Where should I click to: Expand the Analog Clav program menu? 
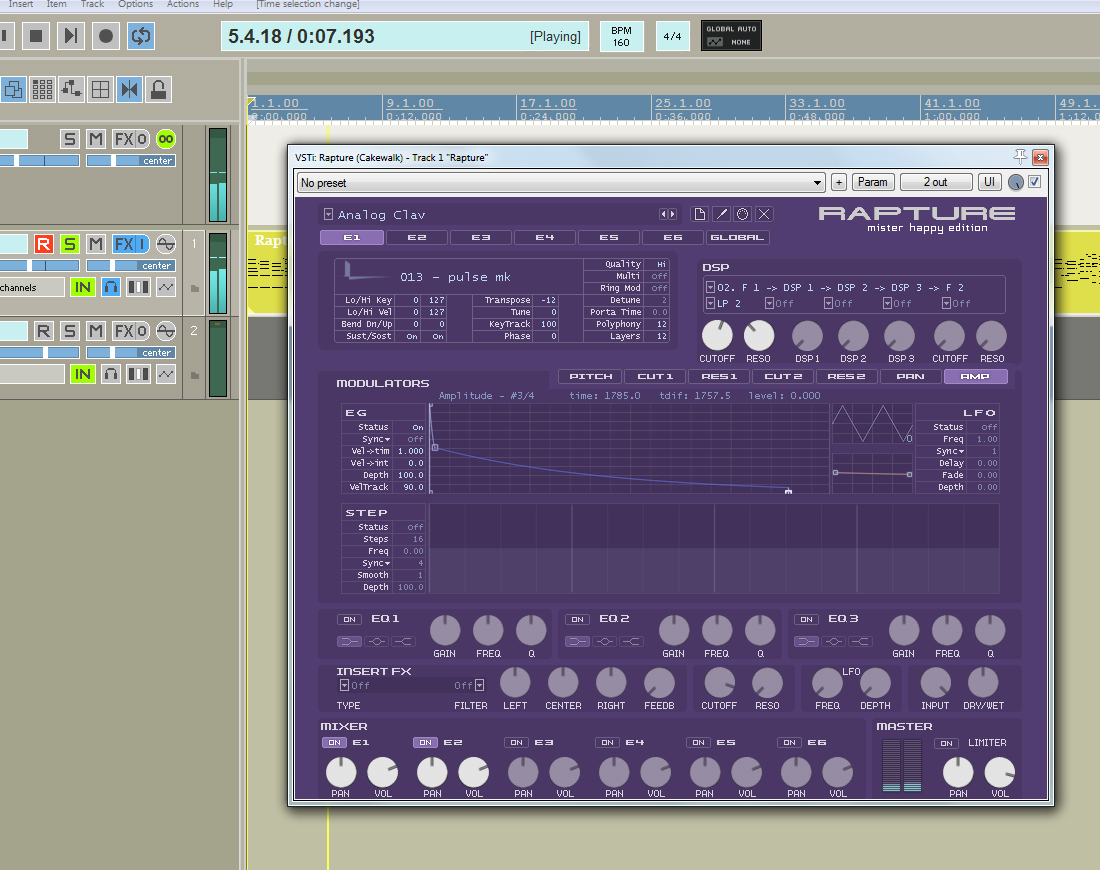328,214
